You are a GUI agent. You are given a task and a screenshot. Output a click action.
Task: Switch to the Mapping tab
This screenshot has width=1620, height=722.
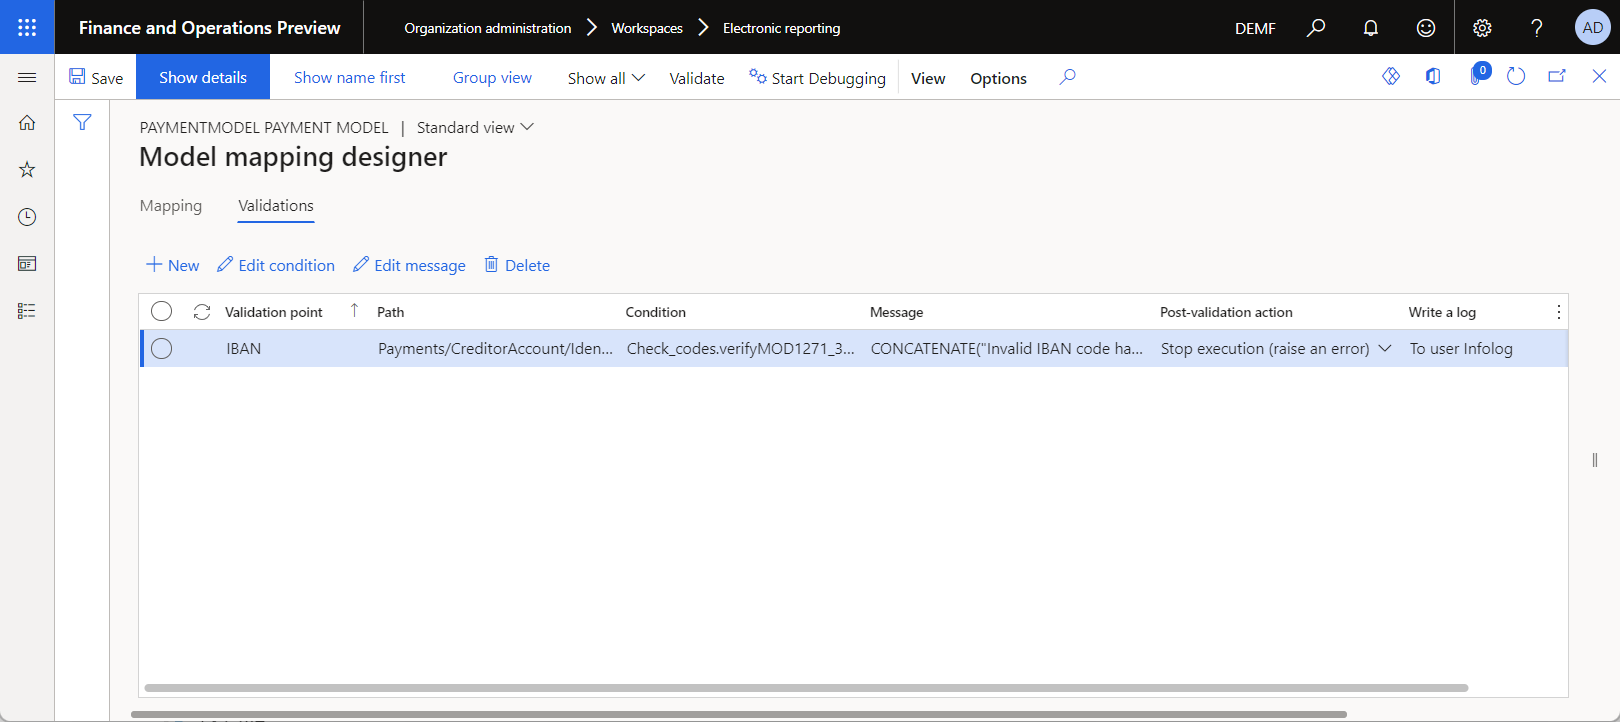click(171, 205)
